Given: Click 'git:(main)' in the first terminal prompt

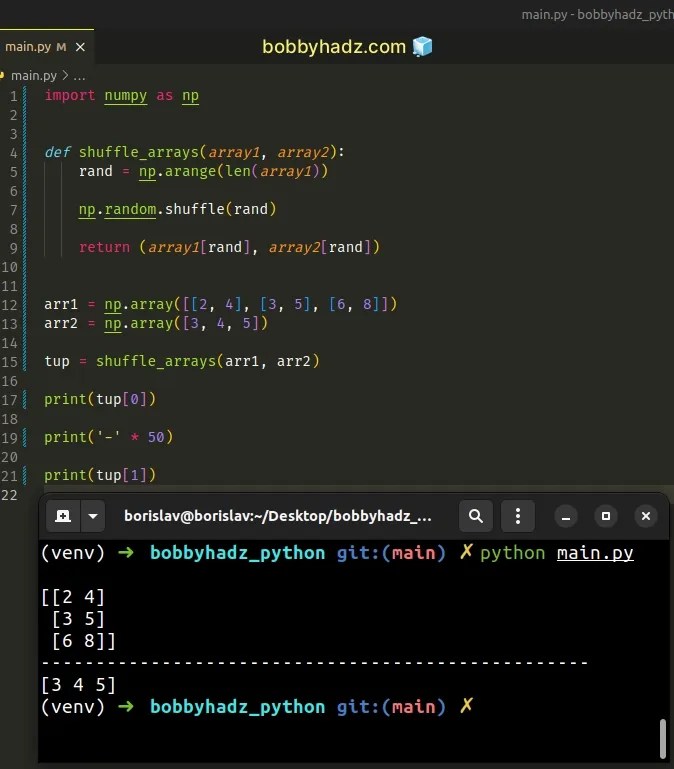Looking at the screenshot, I should (391, 553).
